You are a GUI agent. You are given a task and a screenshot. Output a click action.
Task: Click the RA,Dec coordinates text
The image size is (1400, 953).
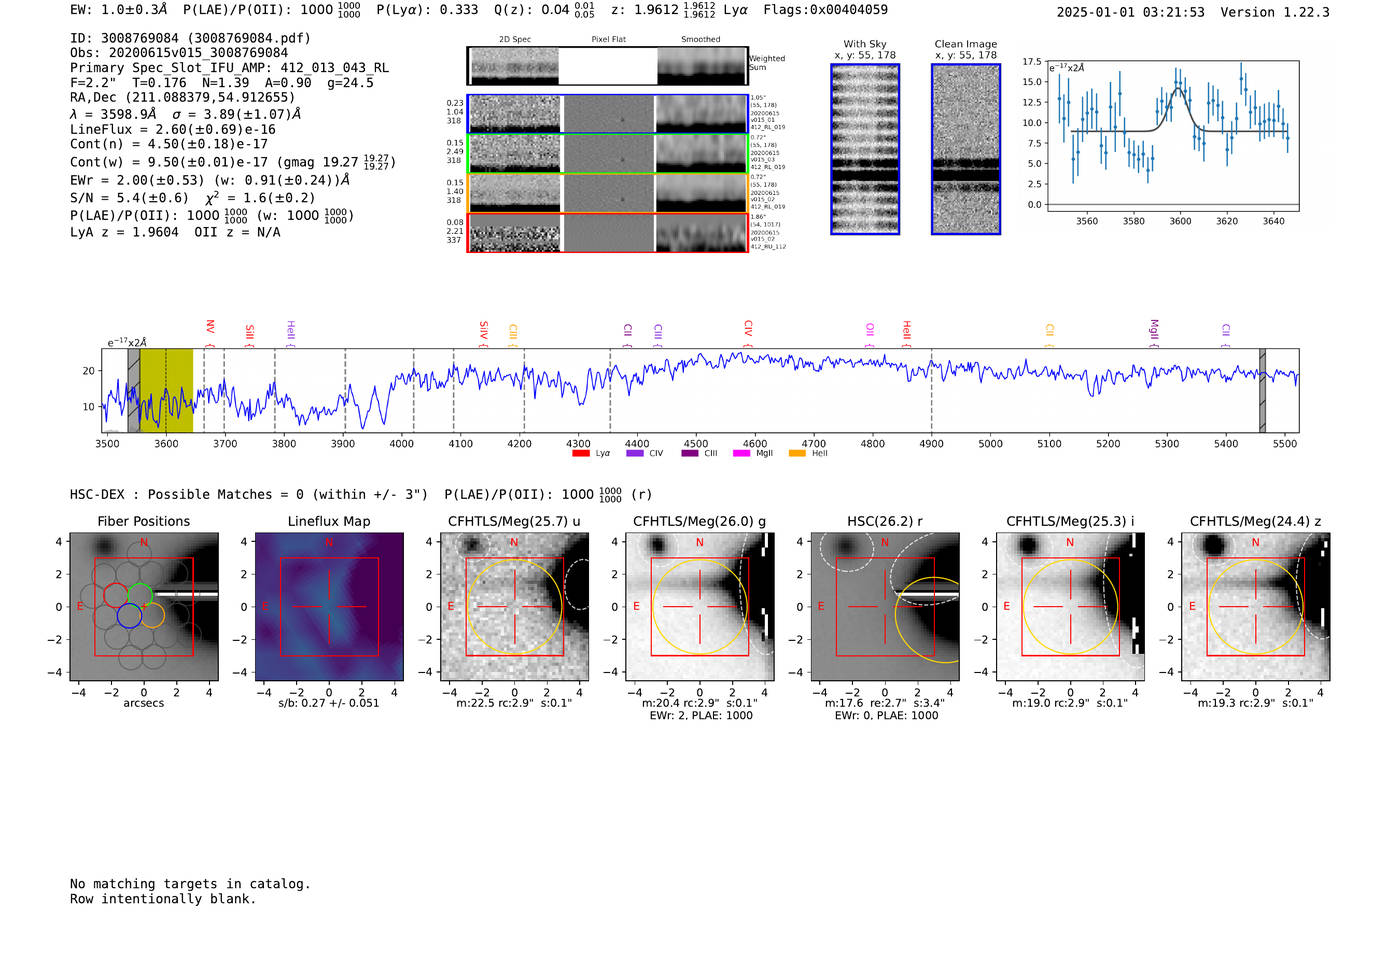click(x=183, y=98)
